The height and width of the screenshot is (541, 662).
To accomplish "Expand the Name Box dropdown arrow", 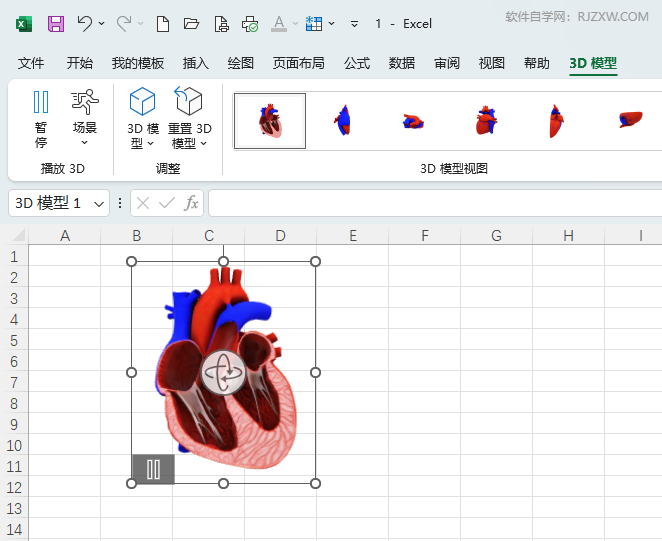I will (99, 203).
